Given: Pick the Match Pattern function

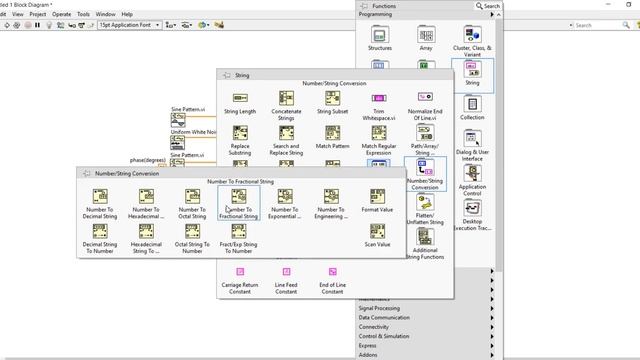Looking at the screenshot, I should tap(333, 137).
